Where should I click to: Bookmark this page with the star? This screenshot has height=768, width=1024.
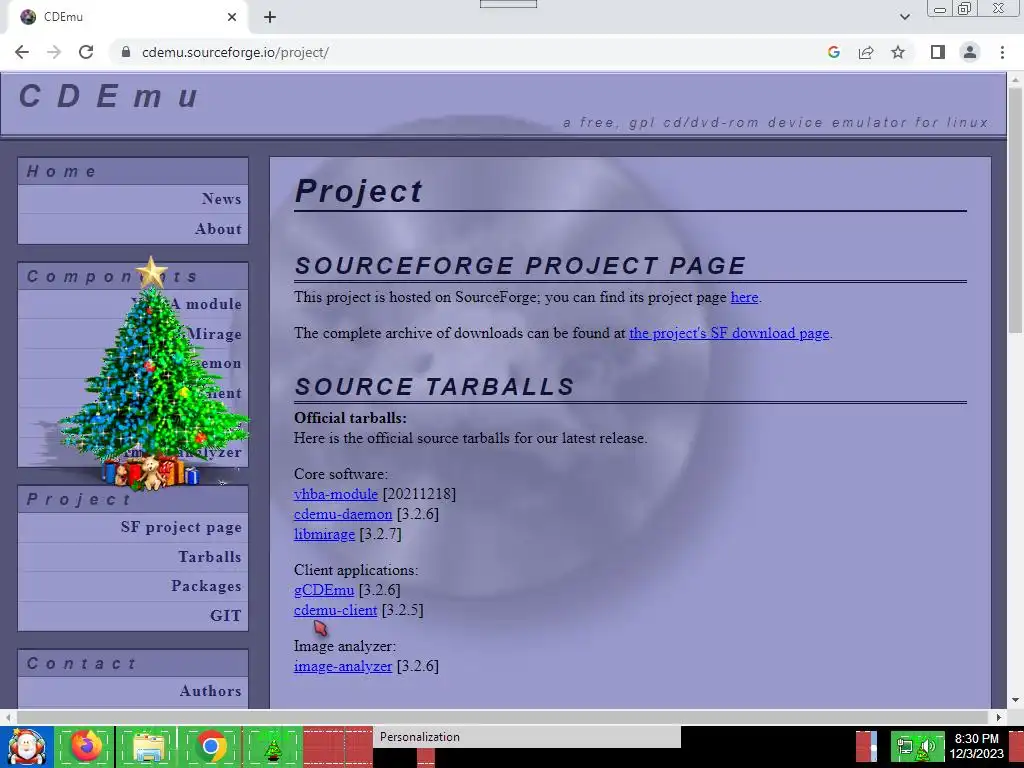(898, 52)
